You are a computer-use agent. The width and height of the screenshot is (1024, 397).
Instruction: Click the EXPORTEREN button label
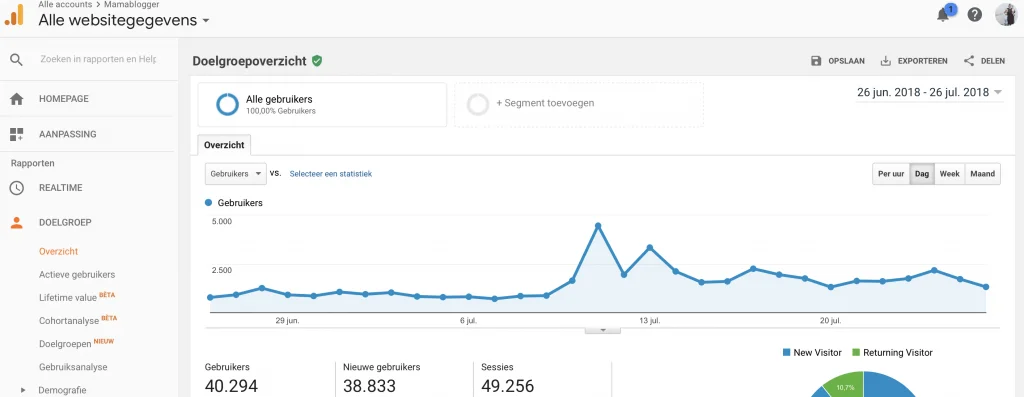(922, 61)
